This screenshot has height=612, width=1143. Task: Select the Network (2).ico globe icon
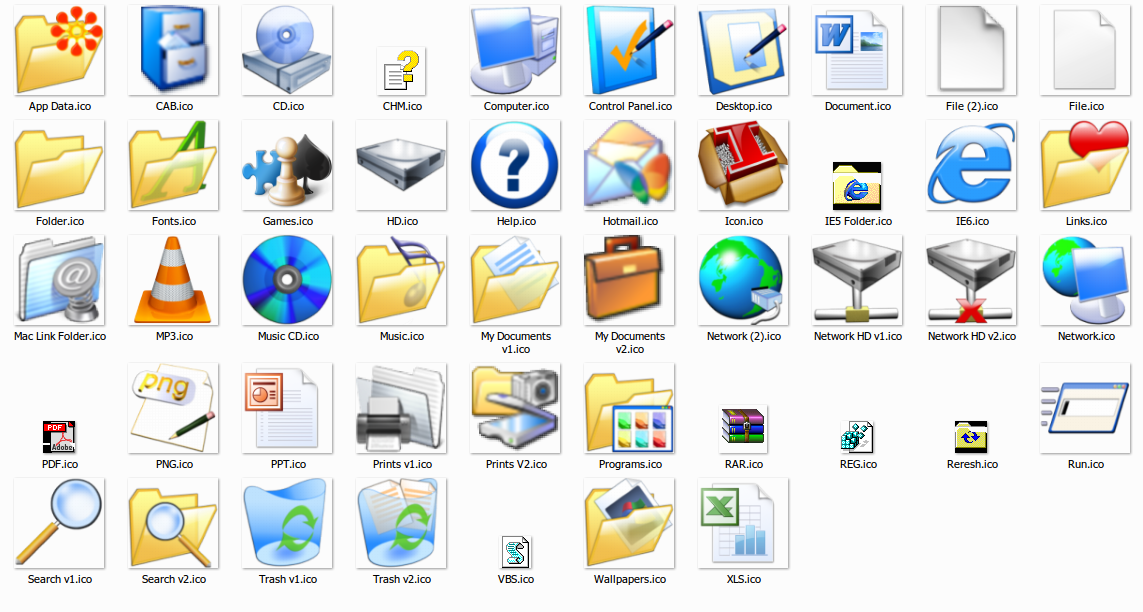point(744,280)
